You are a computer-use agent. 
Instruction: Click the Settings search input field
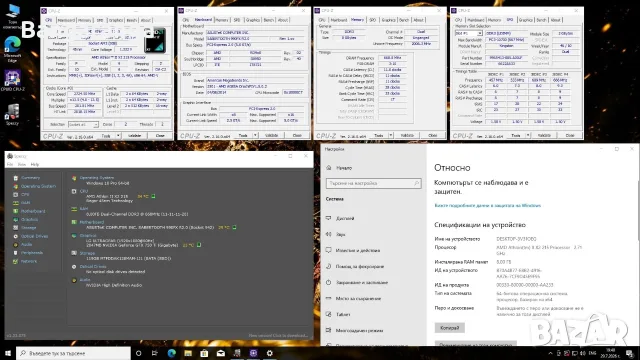click(x=373, y=183)
